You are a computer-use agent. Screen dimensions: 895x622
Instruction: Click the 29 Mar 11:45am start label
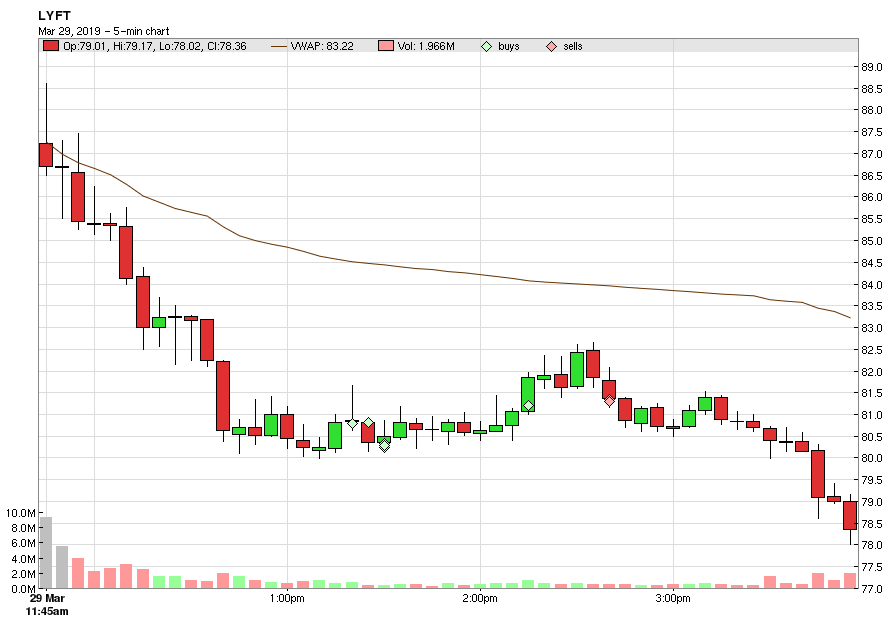(x=47, y=604)
